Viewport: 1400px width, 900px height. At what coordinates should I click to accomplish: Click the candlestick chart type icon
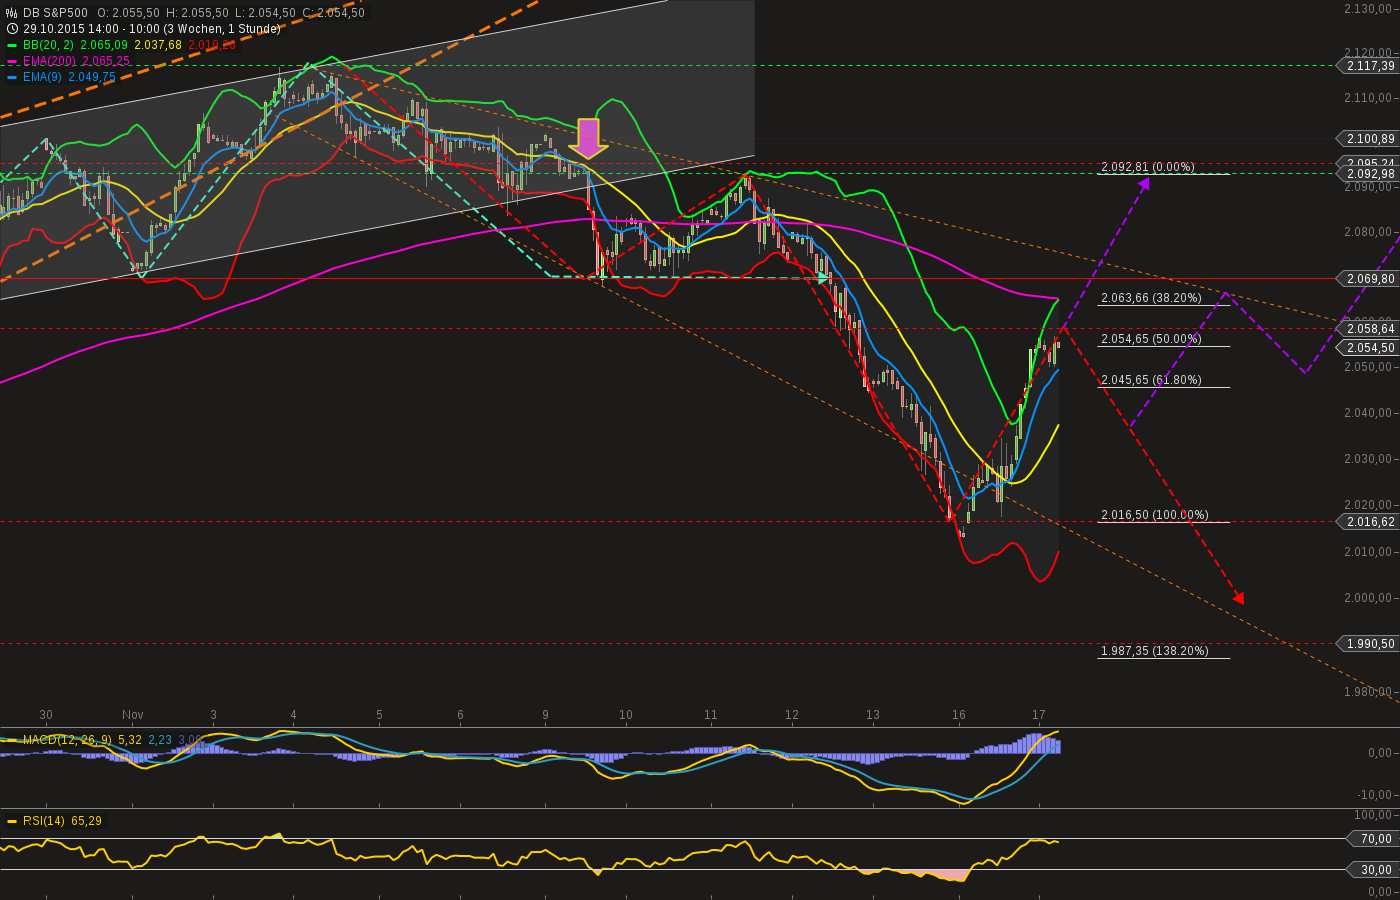(12, 12)
